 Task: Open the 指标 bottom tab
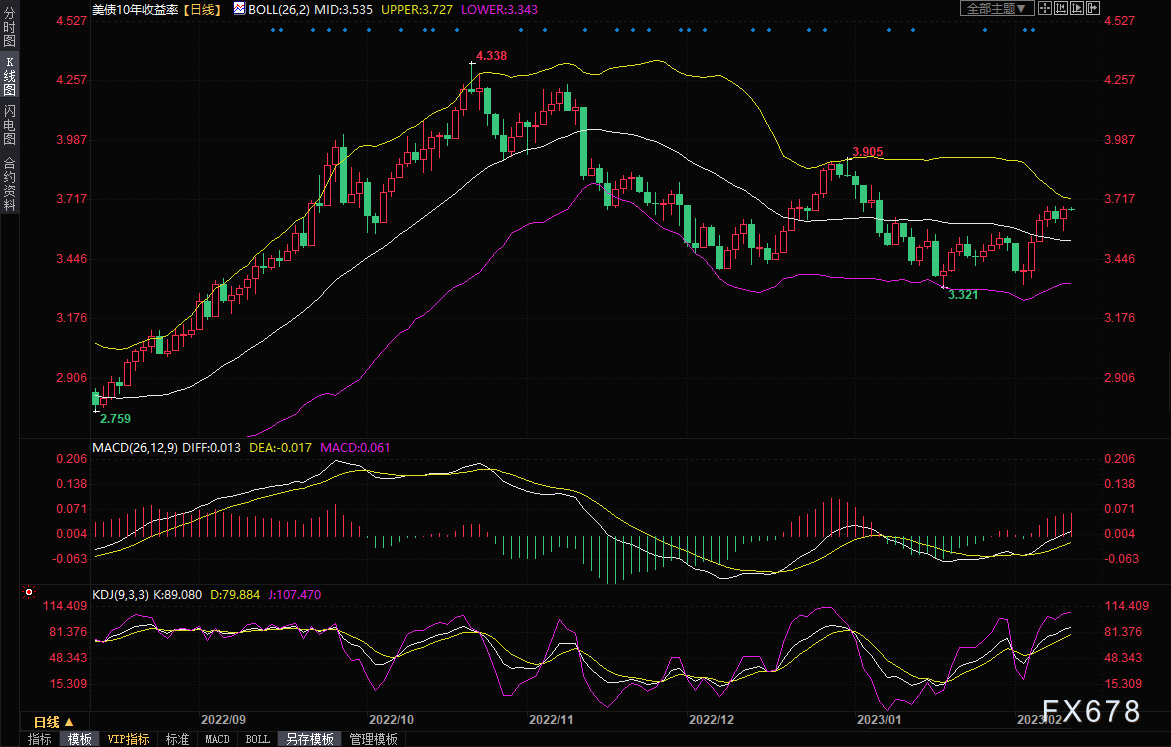pyautogui.click(x=40, y=739)
